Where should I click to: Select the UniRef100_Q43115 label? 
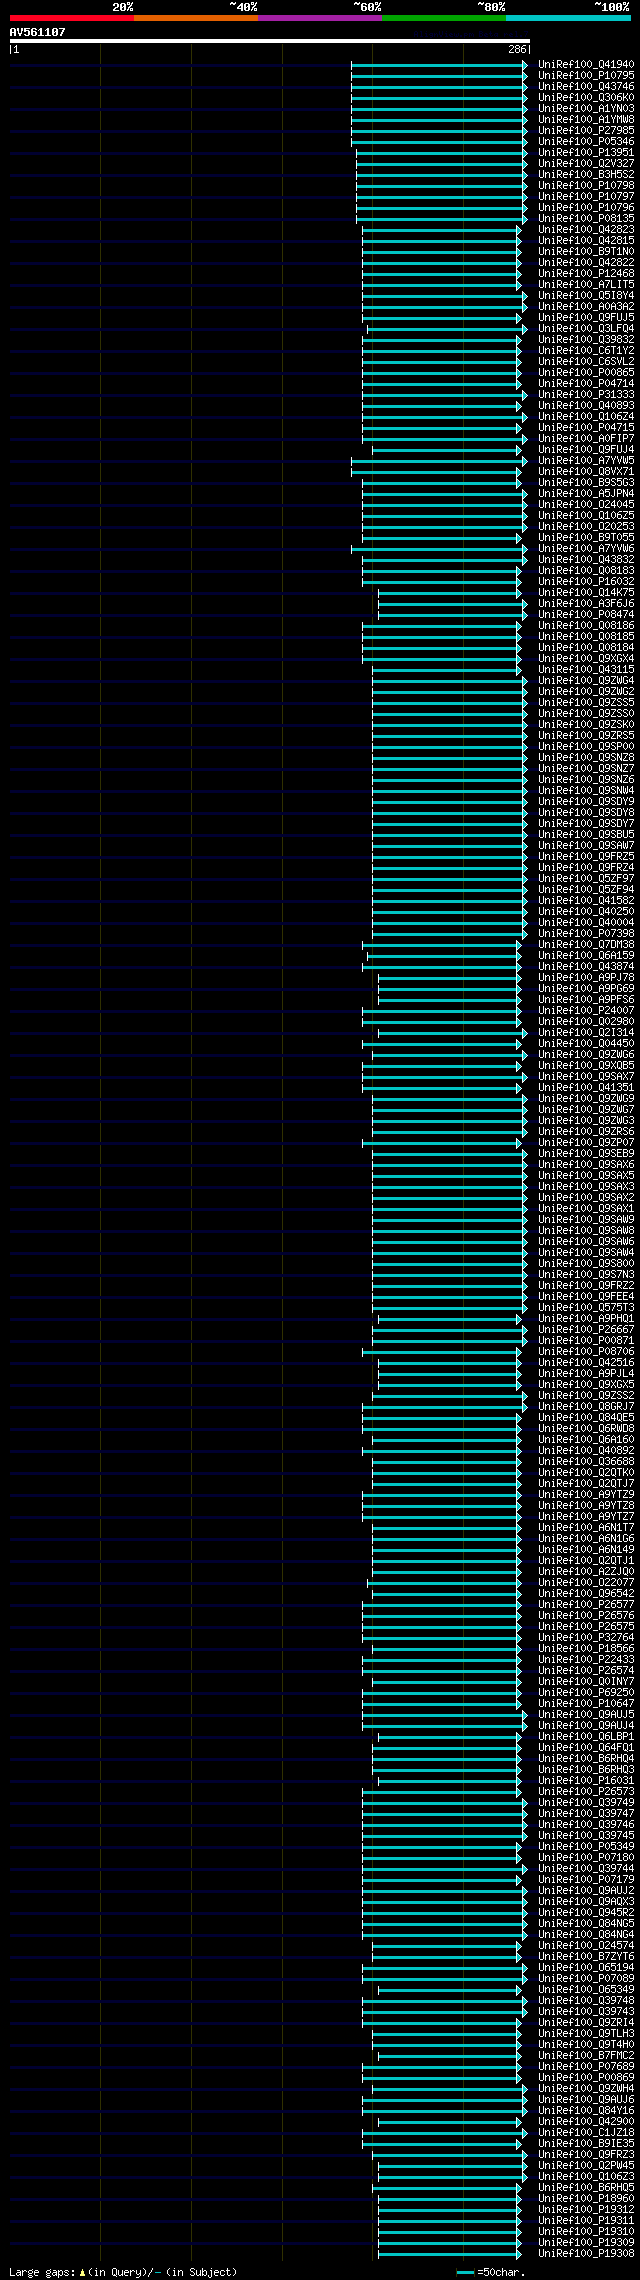(x=586, y=669)
